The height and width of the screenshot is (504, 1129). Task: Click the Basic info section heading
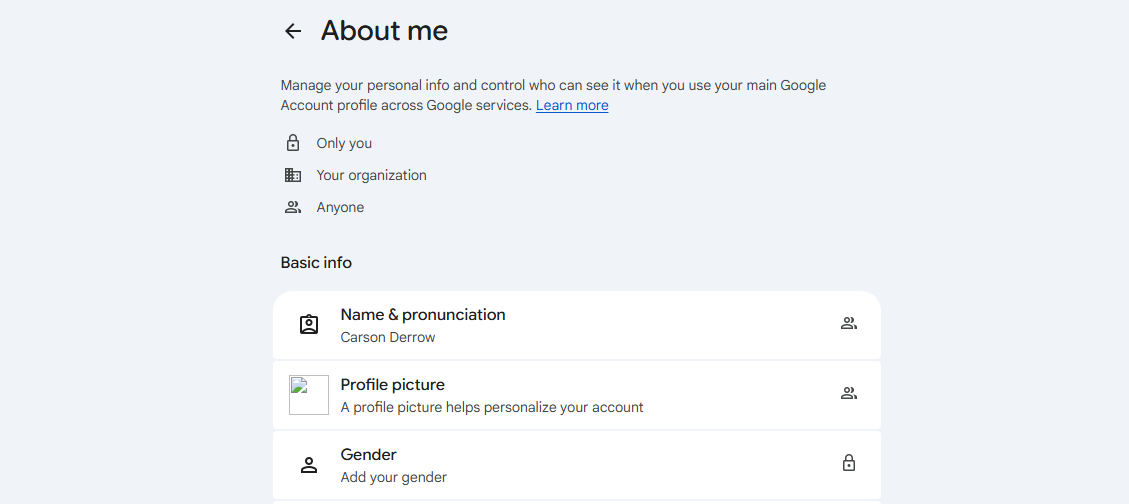click(316, 263)
